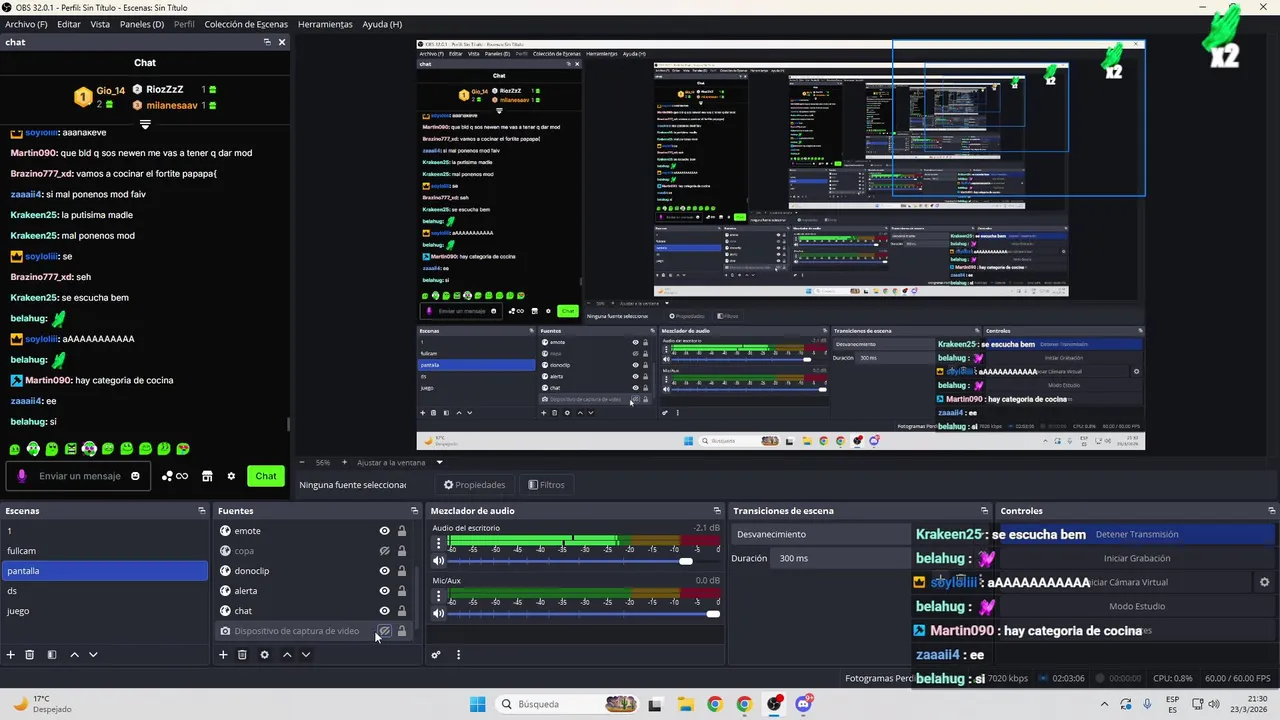
Task: Select the fullcam scene
Action: (x=104, y=551)
